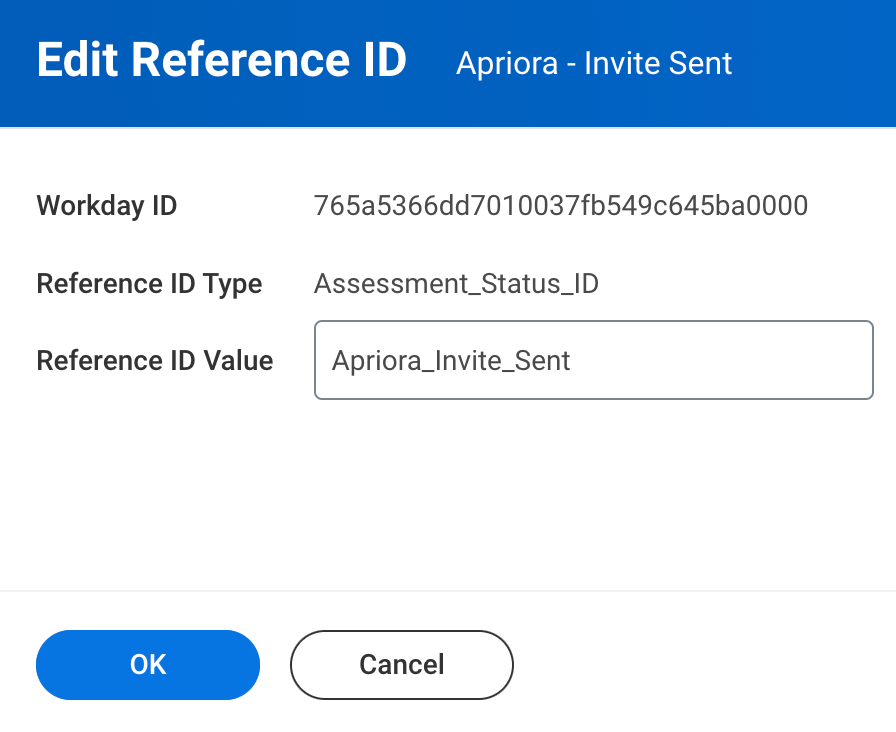Image resolution: width=896 pixels, height=732 pixels.
Task: Click the Workday ID label
Action: [x=107, y=206]
